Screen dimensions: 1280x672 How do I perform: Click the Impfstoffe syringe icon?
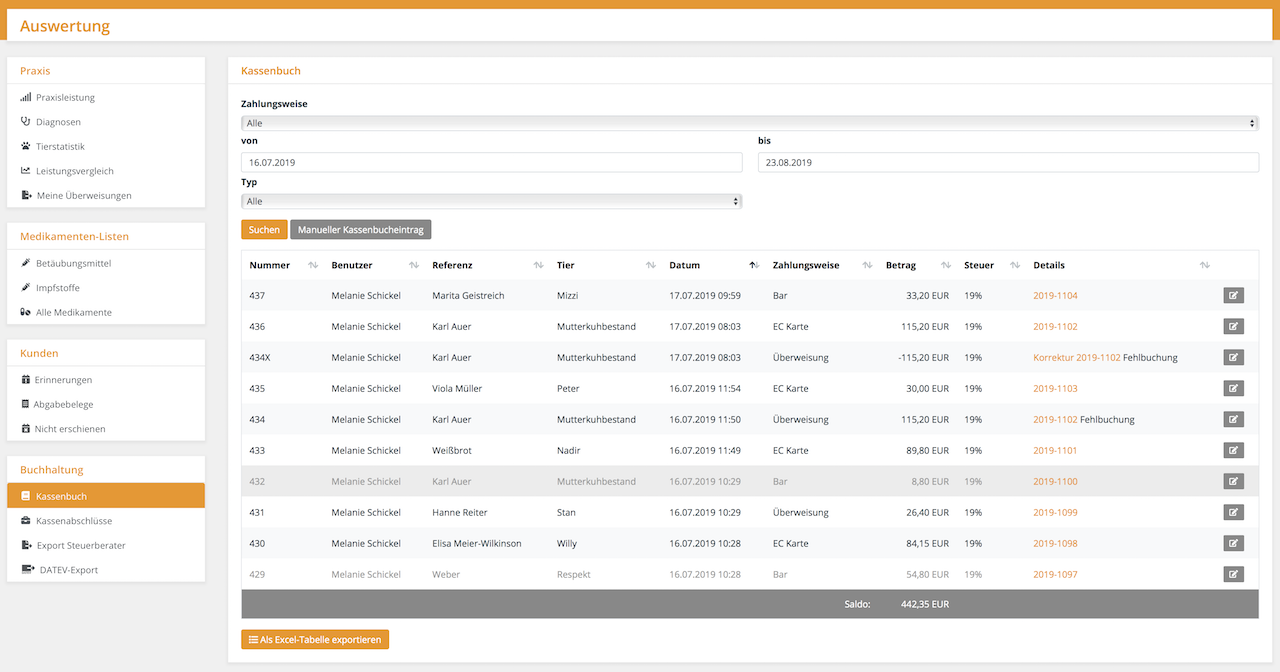coord(26,288)
